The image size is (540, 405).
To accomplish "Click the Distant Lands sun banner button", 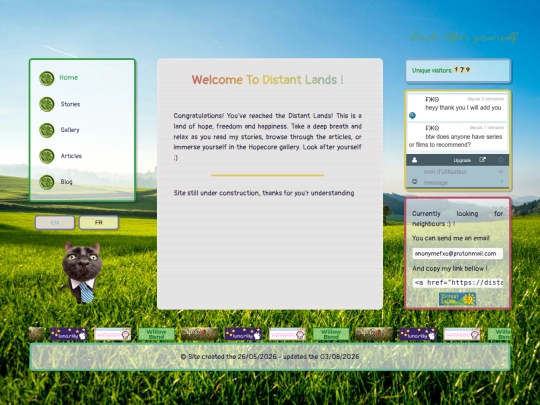I will pyautogui.click(x=457, y=299).
